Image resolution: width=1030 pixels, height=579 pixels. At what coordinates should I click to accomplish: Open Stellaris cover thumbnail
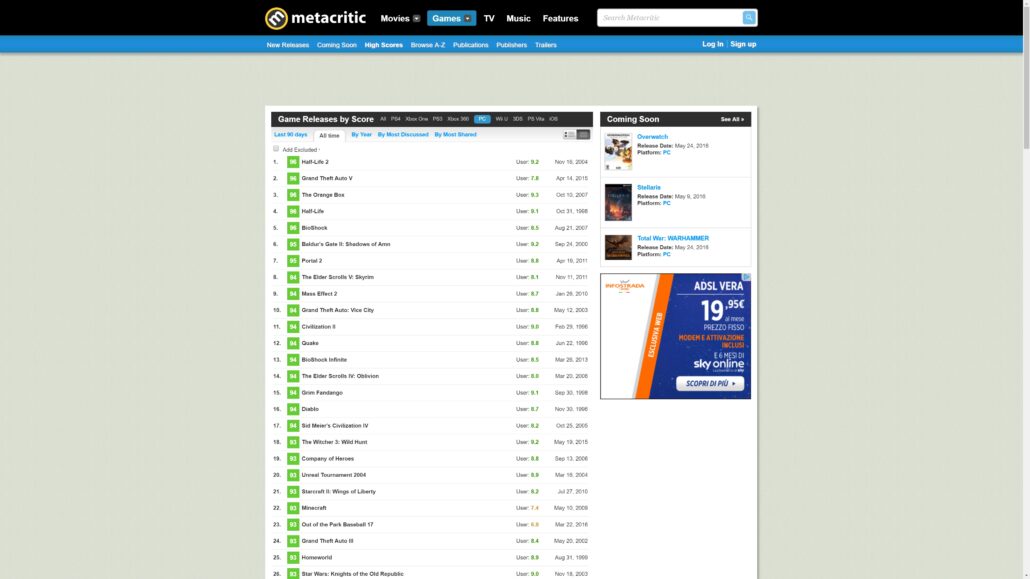pyautogui.click(x=618, y=202)
